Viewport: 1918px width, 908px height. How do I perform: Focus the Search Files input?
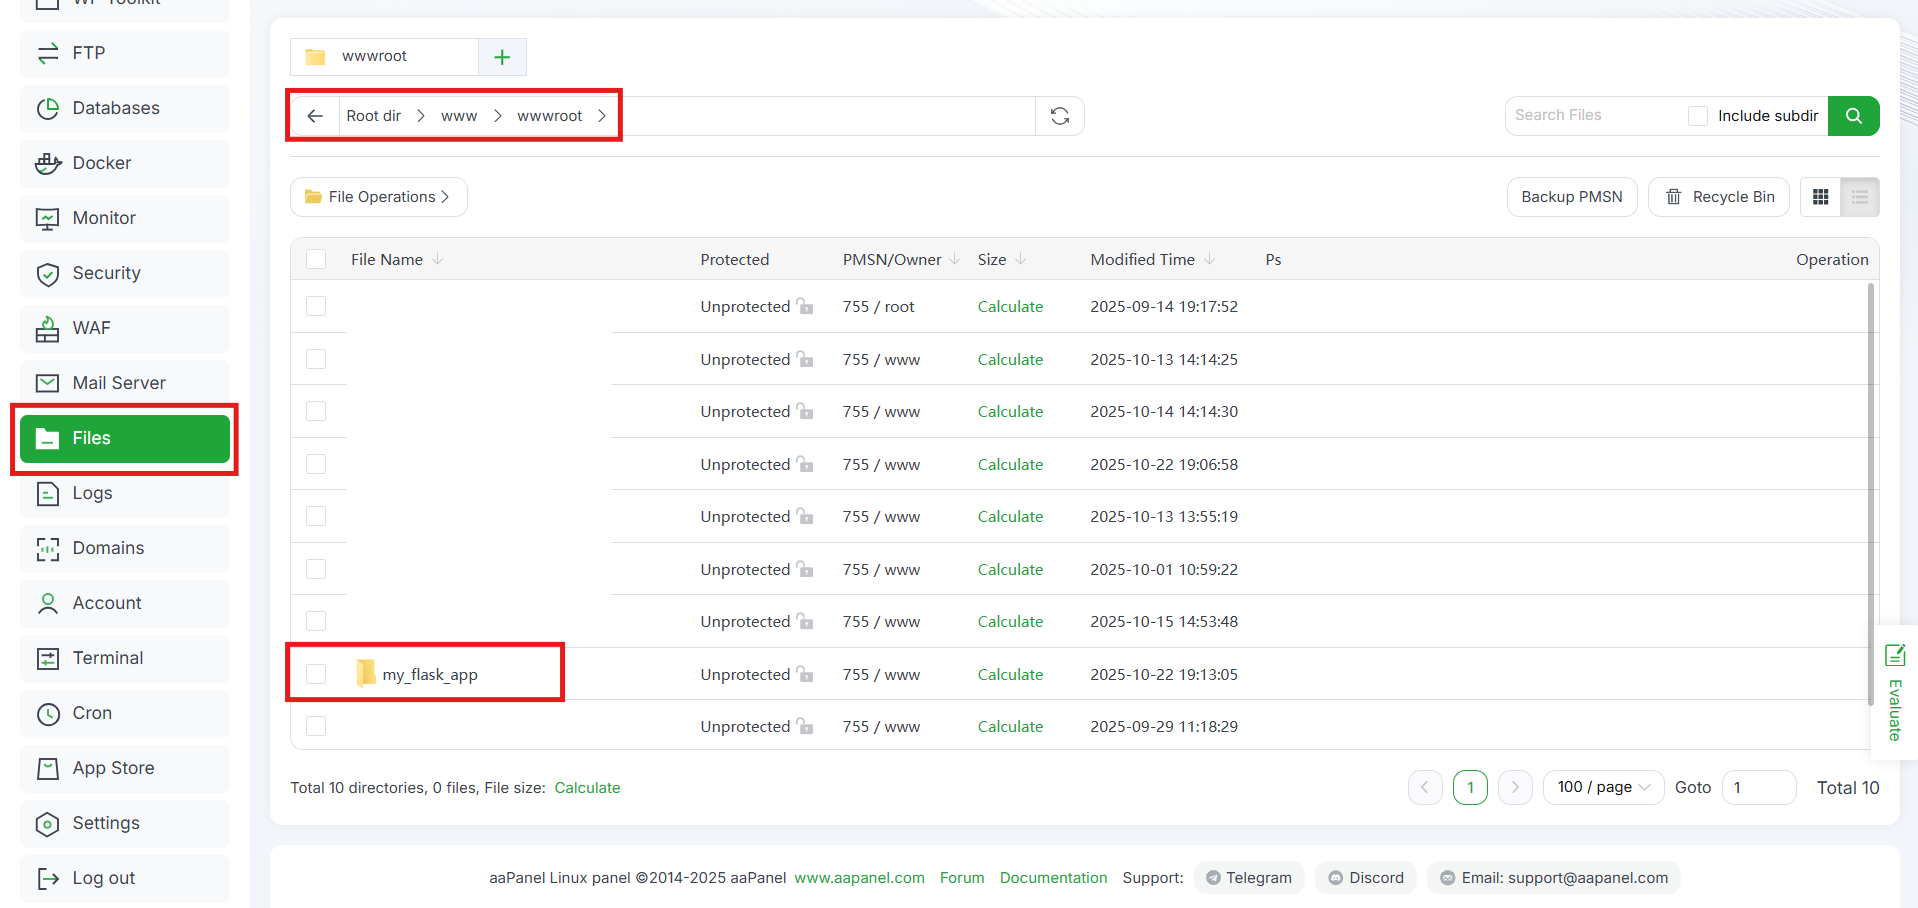[x=1595, y=116]
